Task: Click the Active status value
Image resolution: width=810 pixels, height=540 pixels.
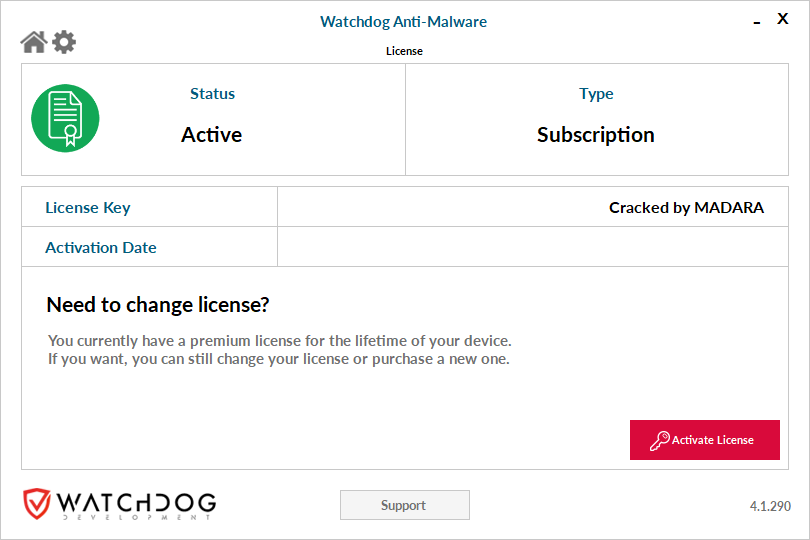Action: pos(211,135)
